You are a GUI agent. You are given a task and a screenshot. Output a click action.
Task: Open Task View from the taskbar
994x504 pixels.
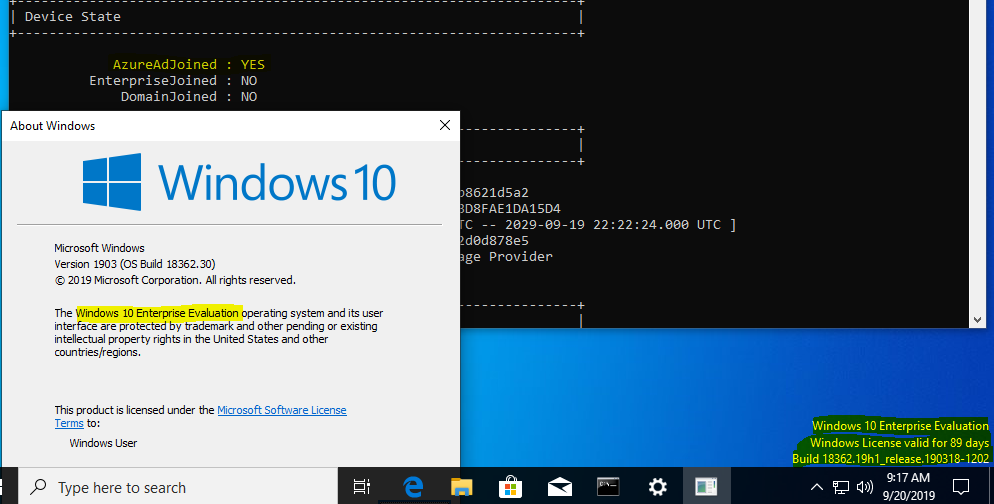pyautogui.click(x=362, y=487)
